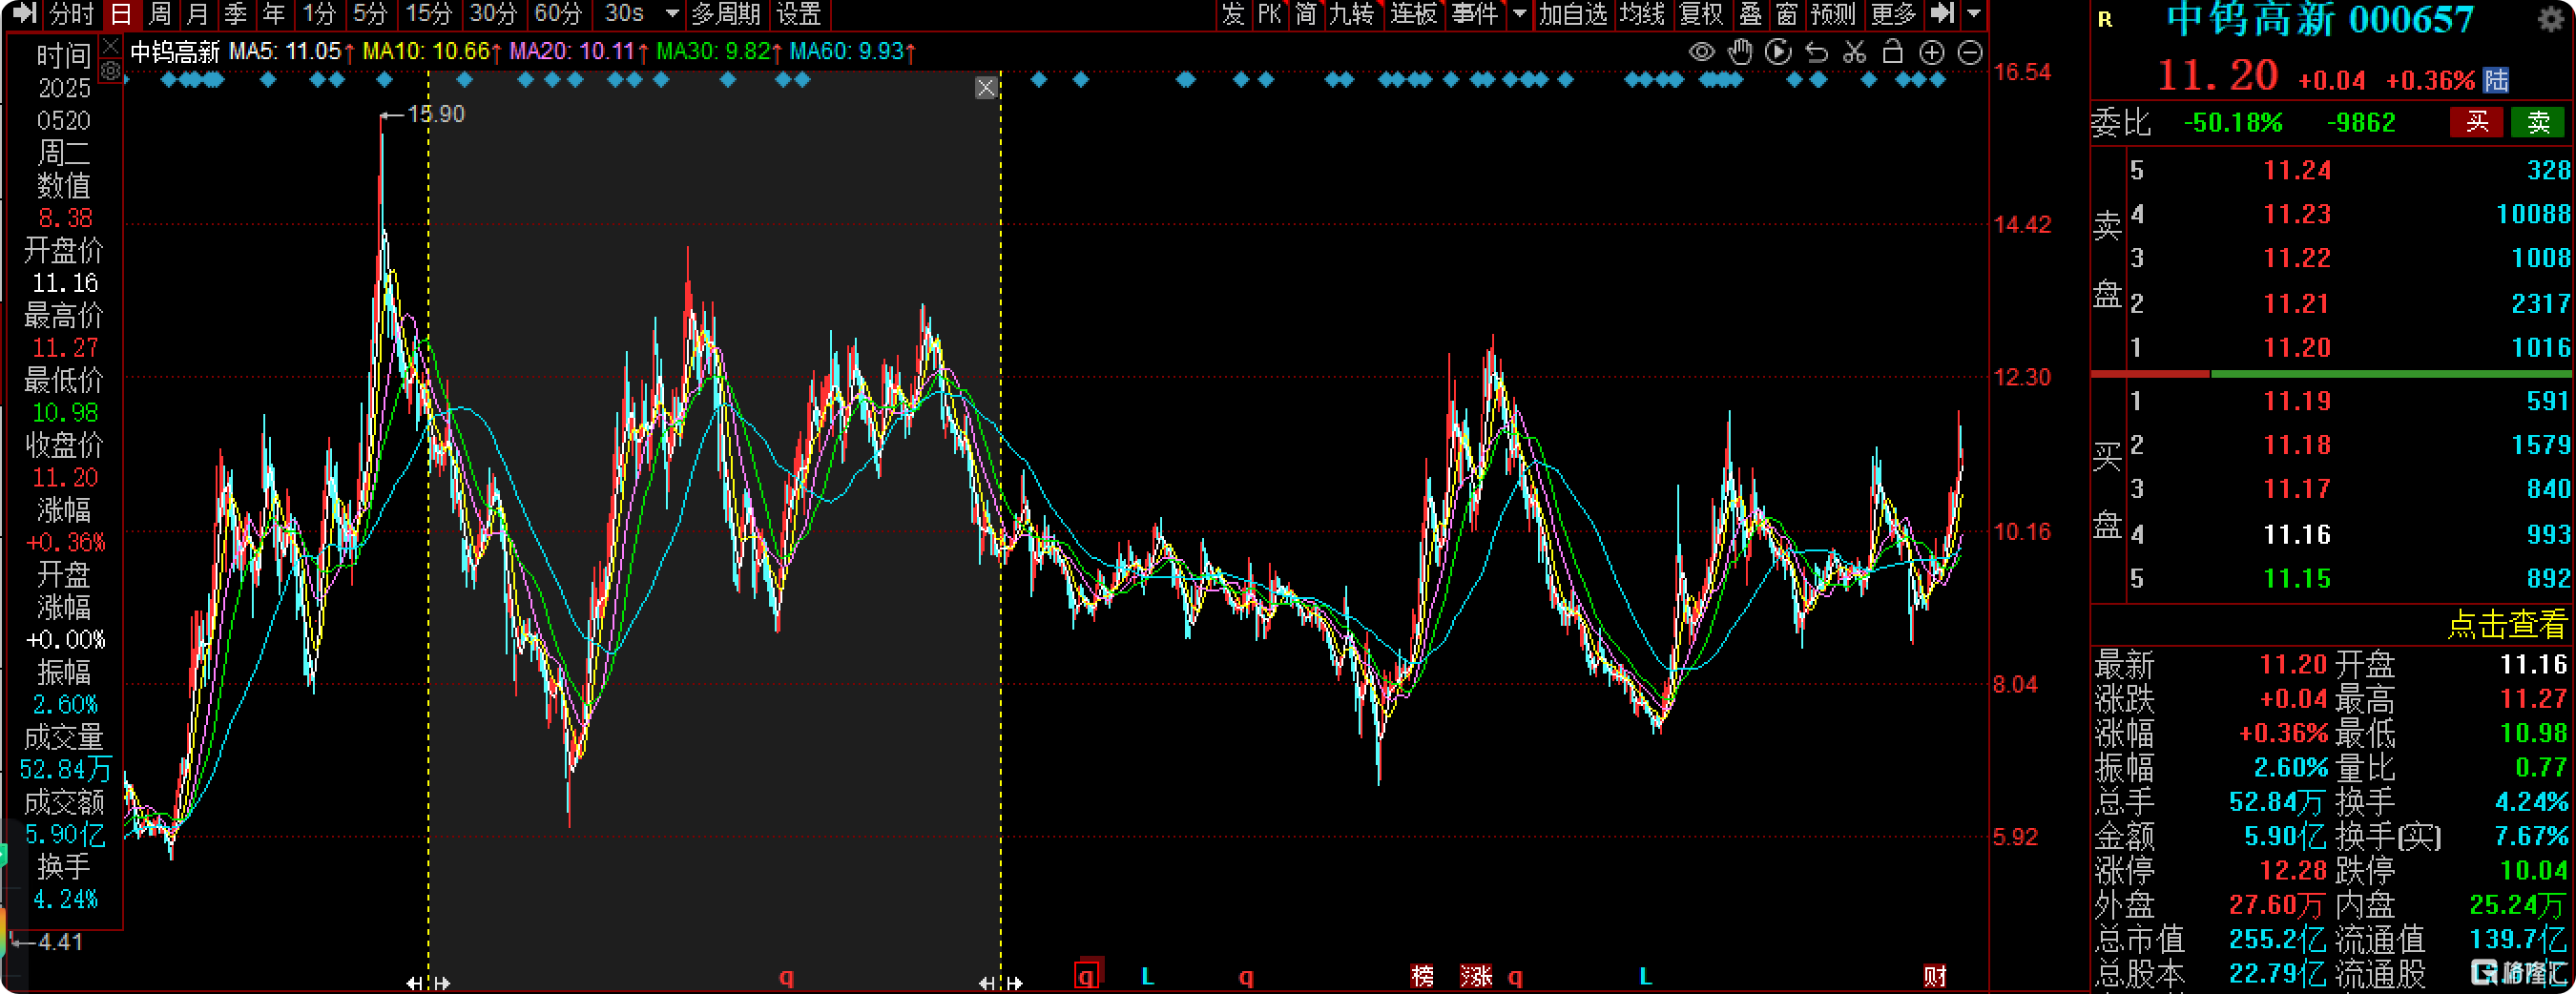
Task: Select the 日 daily period tab
Action: (x=121, y=14)
